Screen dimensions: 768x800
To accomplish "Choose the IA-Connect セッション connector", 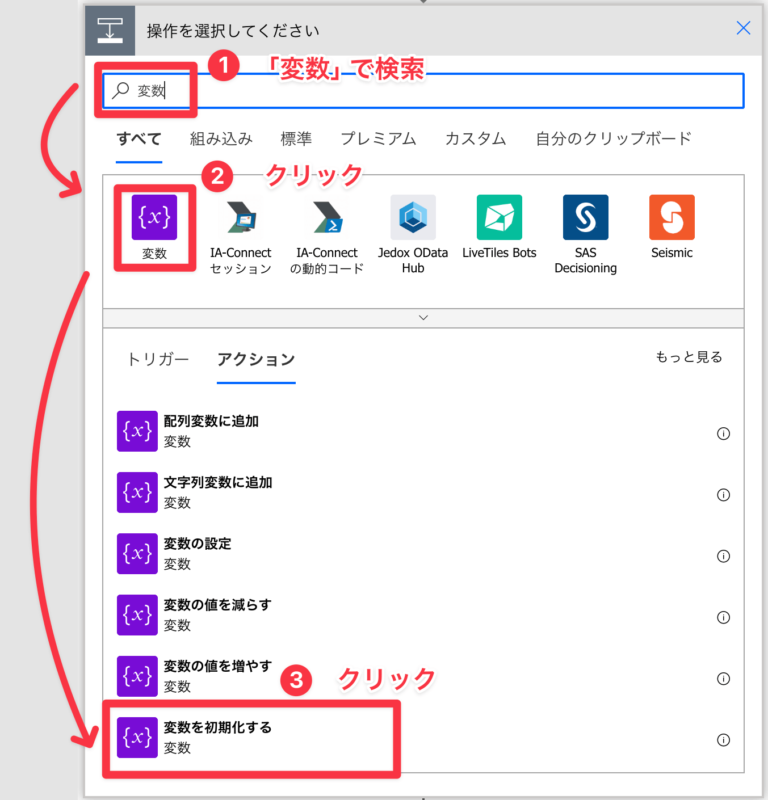I will click(241, 218).
